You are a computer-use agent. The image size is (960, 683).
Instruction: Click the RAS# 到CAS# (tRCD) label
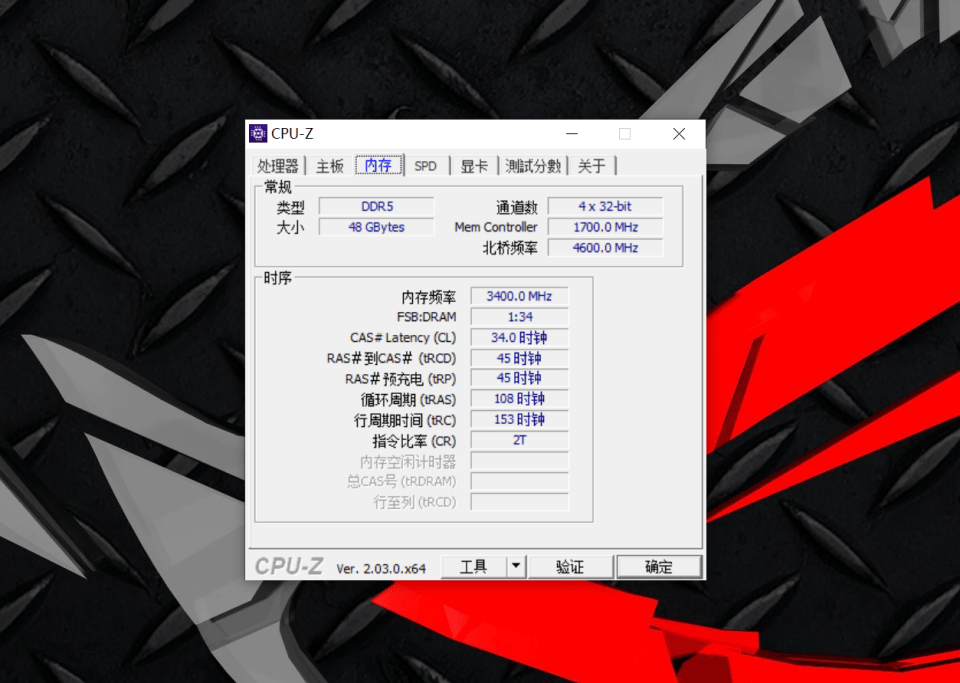391,359
